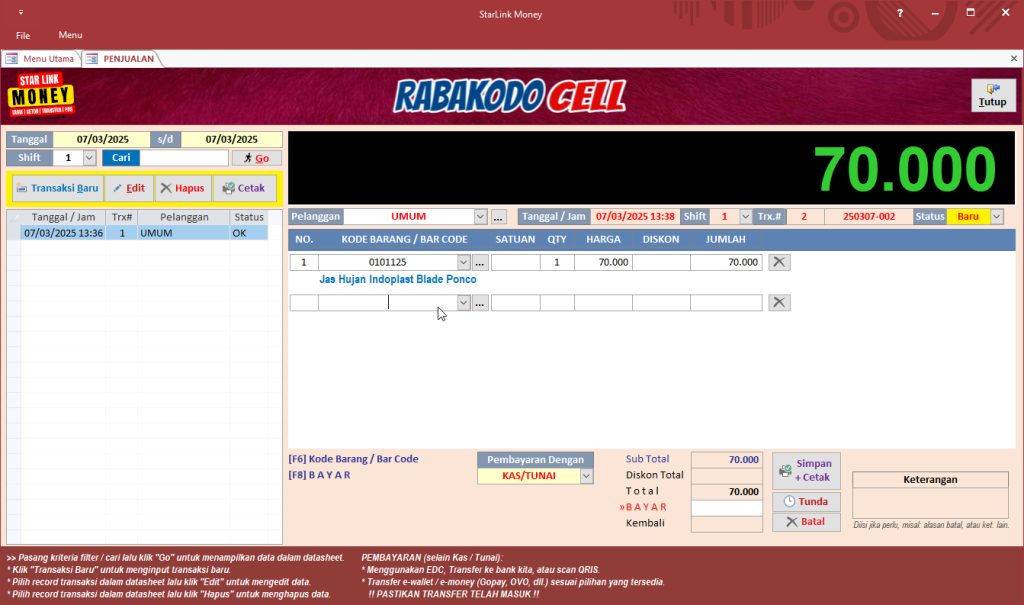Click the start Tanggal date field

[x=102, y=139]
